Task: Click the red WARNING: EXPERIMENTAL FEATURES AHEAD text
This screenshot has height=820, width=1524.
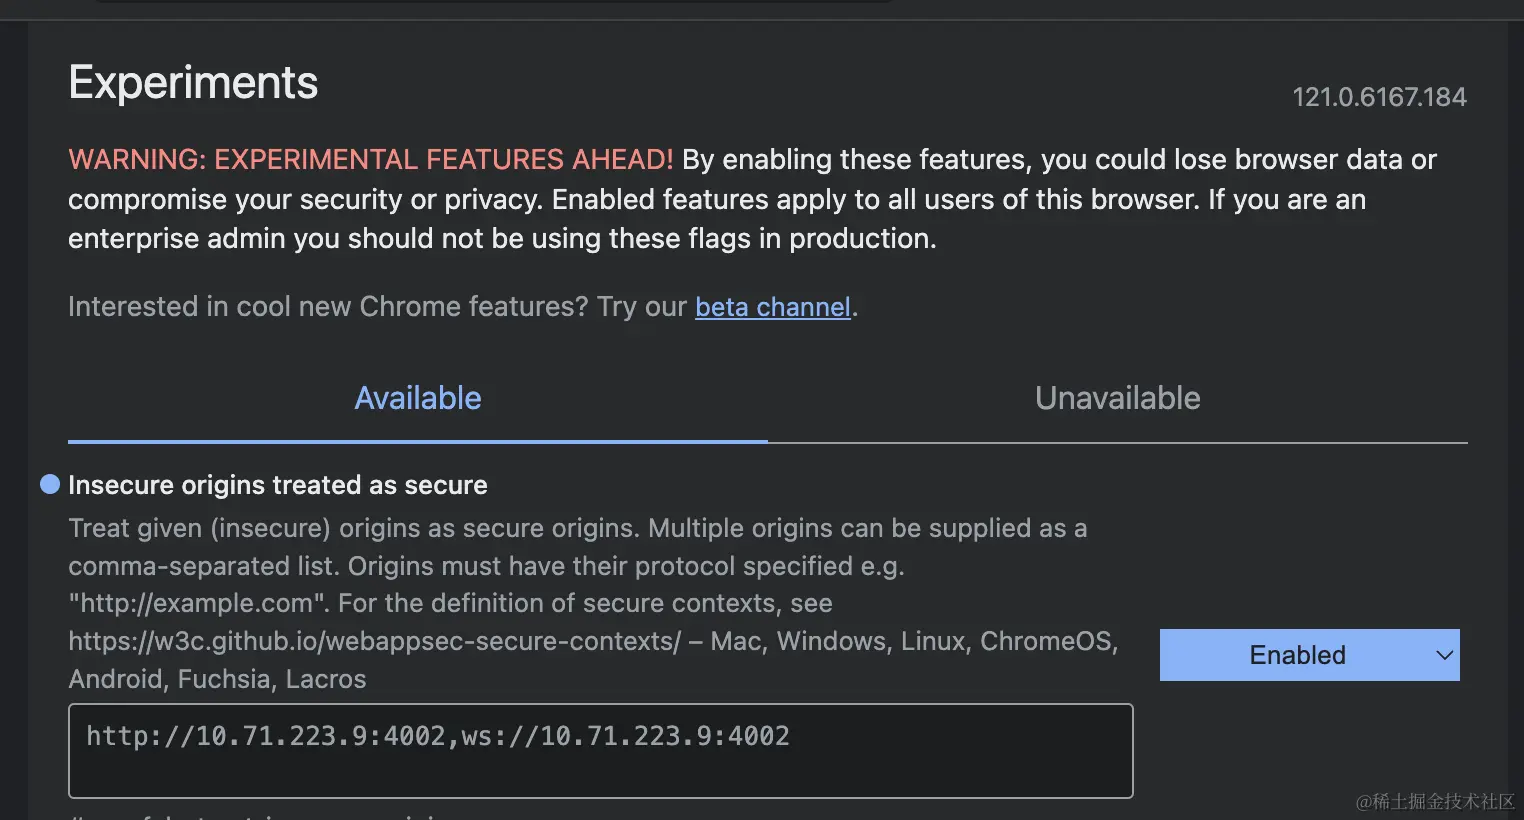Action: (x=371, y=160)
